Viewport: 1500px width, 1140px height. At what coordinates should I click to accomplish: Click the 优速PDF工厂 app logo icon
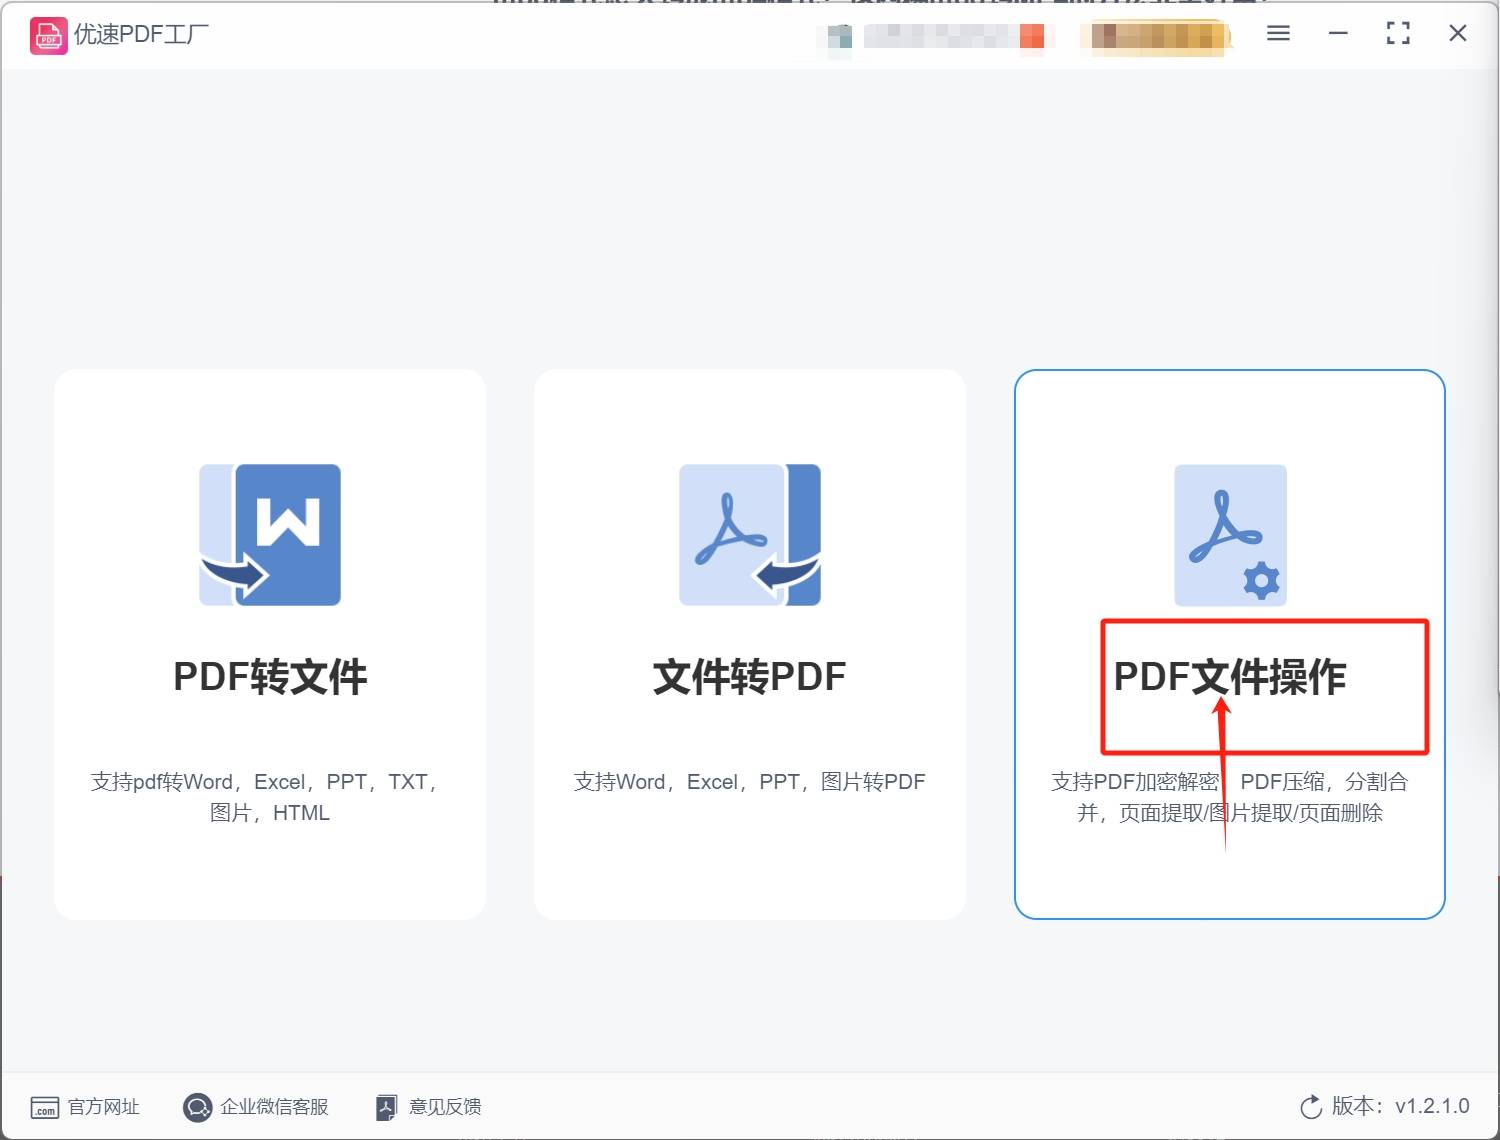(x=48, y=36)
